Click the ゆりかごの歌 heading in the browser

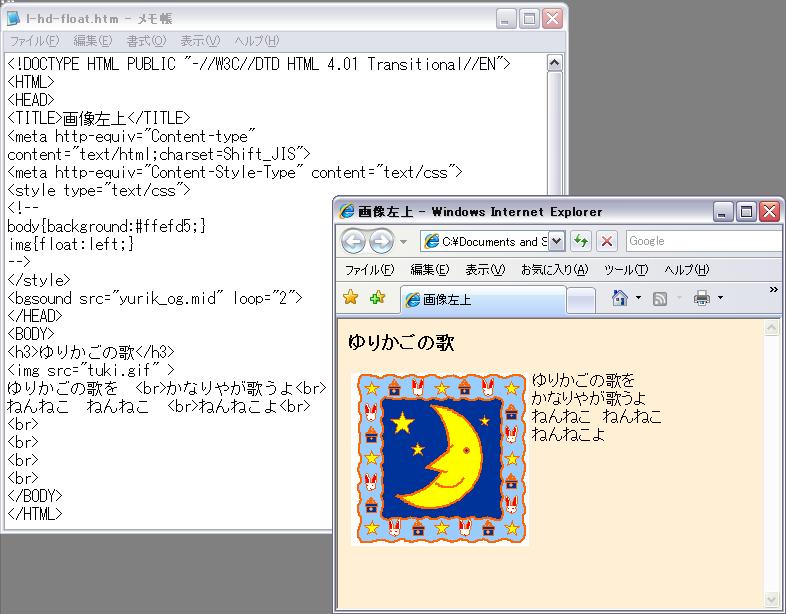pos(401,342)
